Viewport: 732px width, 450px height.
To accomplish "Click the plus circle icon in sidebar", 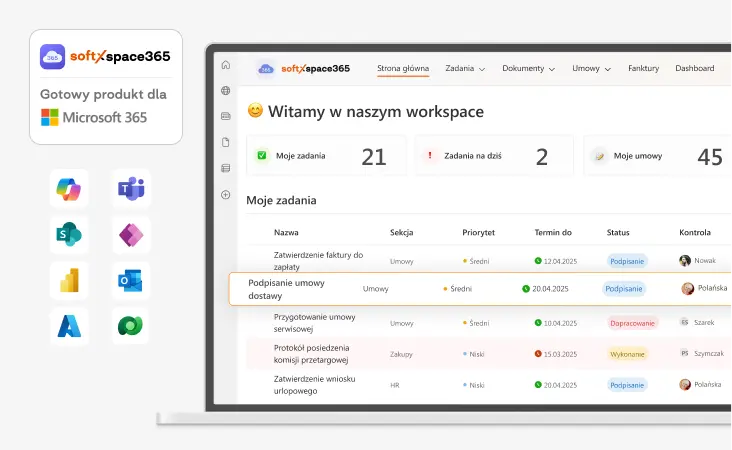I will pyautogui.click(x=225, y=194).
